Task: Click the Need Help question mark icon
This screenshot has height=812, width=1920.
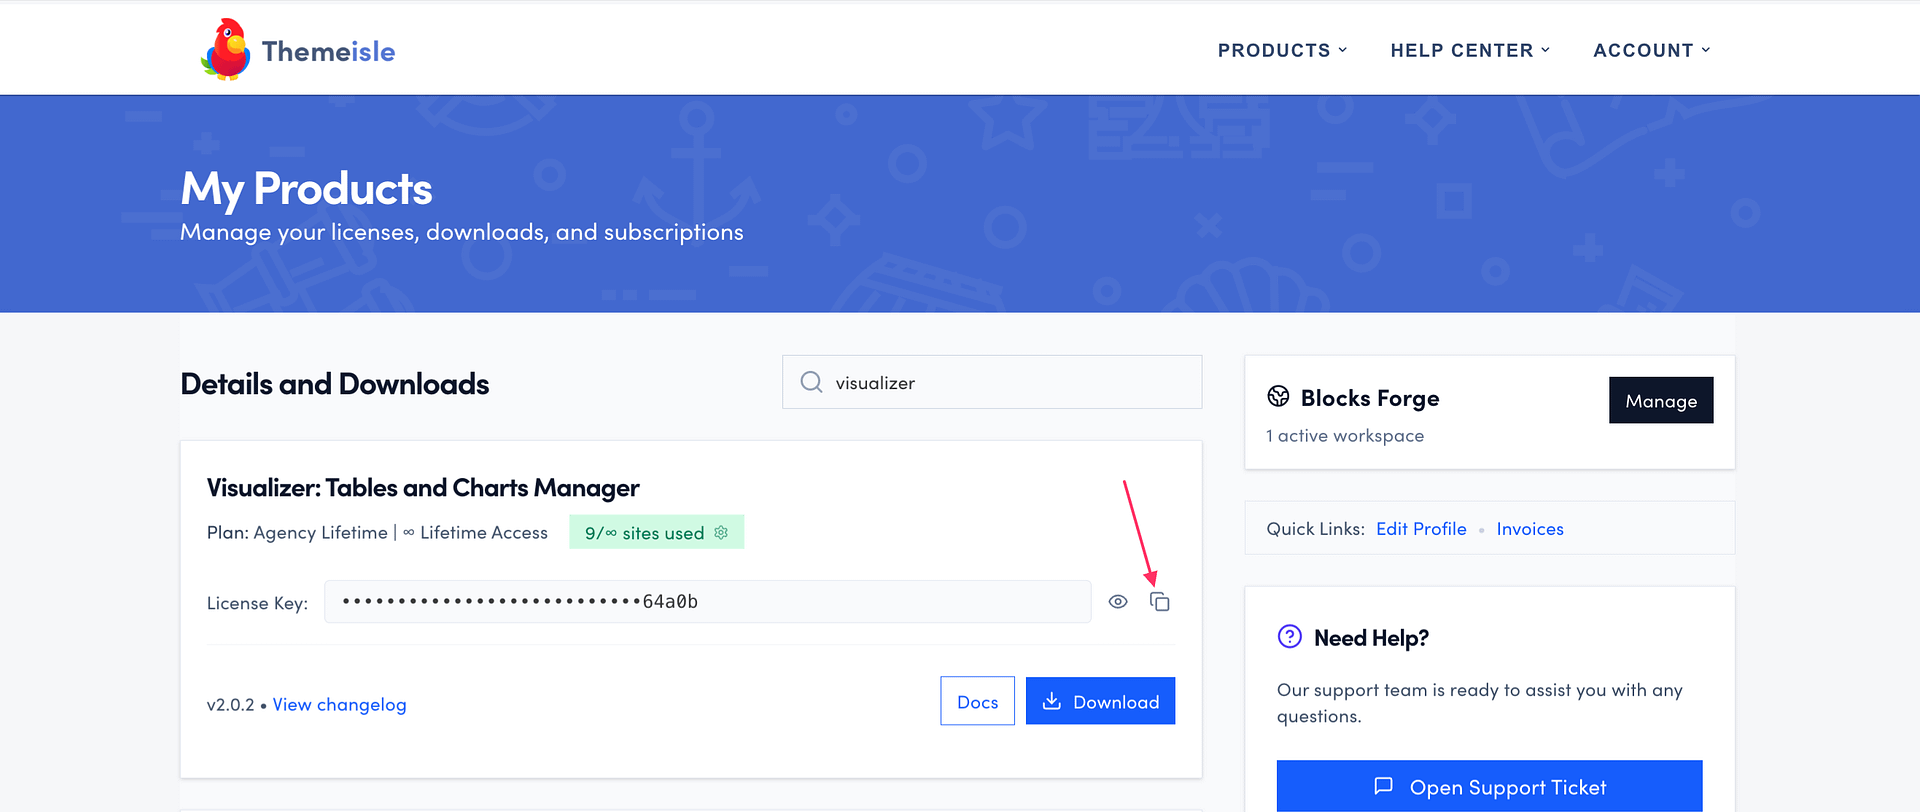Action: coord(1290,637)
